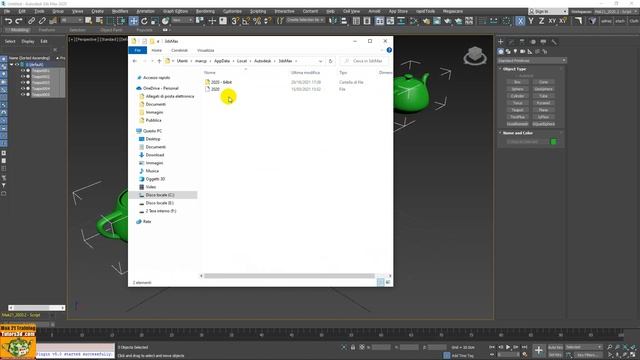Open the Modifiers menu
The height and width of the screenshot is (360, 640).
(120, 11)
